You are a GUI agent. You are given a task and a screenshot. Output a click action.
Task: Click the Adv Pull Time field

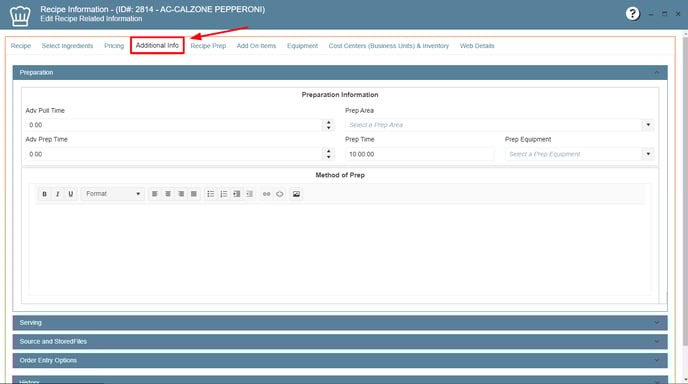pos(174,125)
